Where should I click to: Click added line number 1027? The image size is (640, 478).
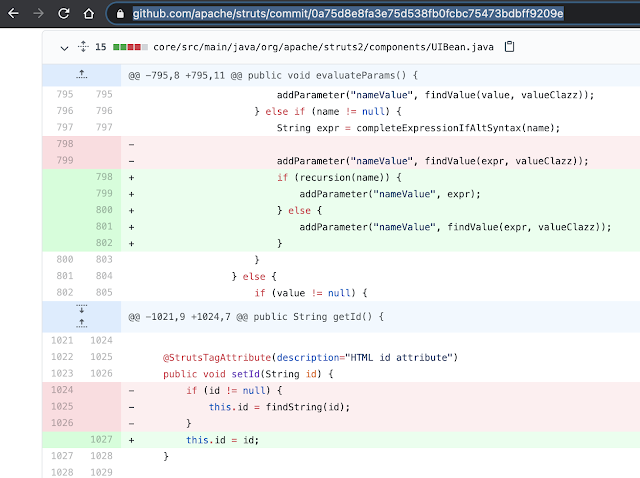[101, 439]
